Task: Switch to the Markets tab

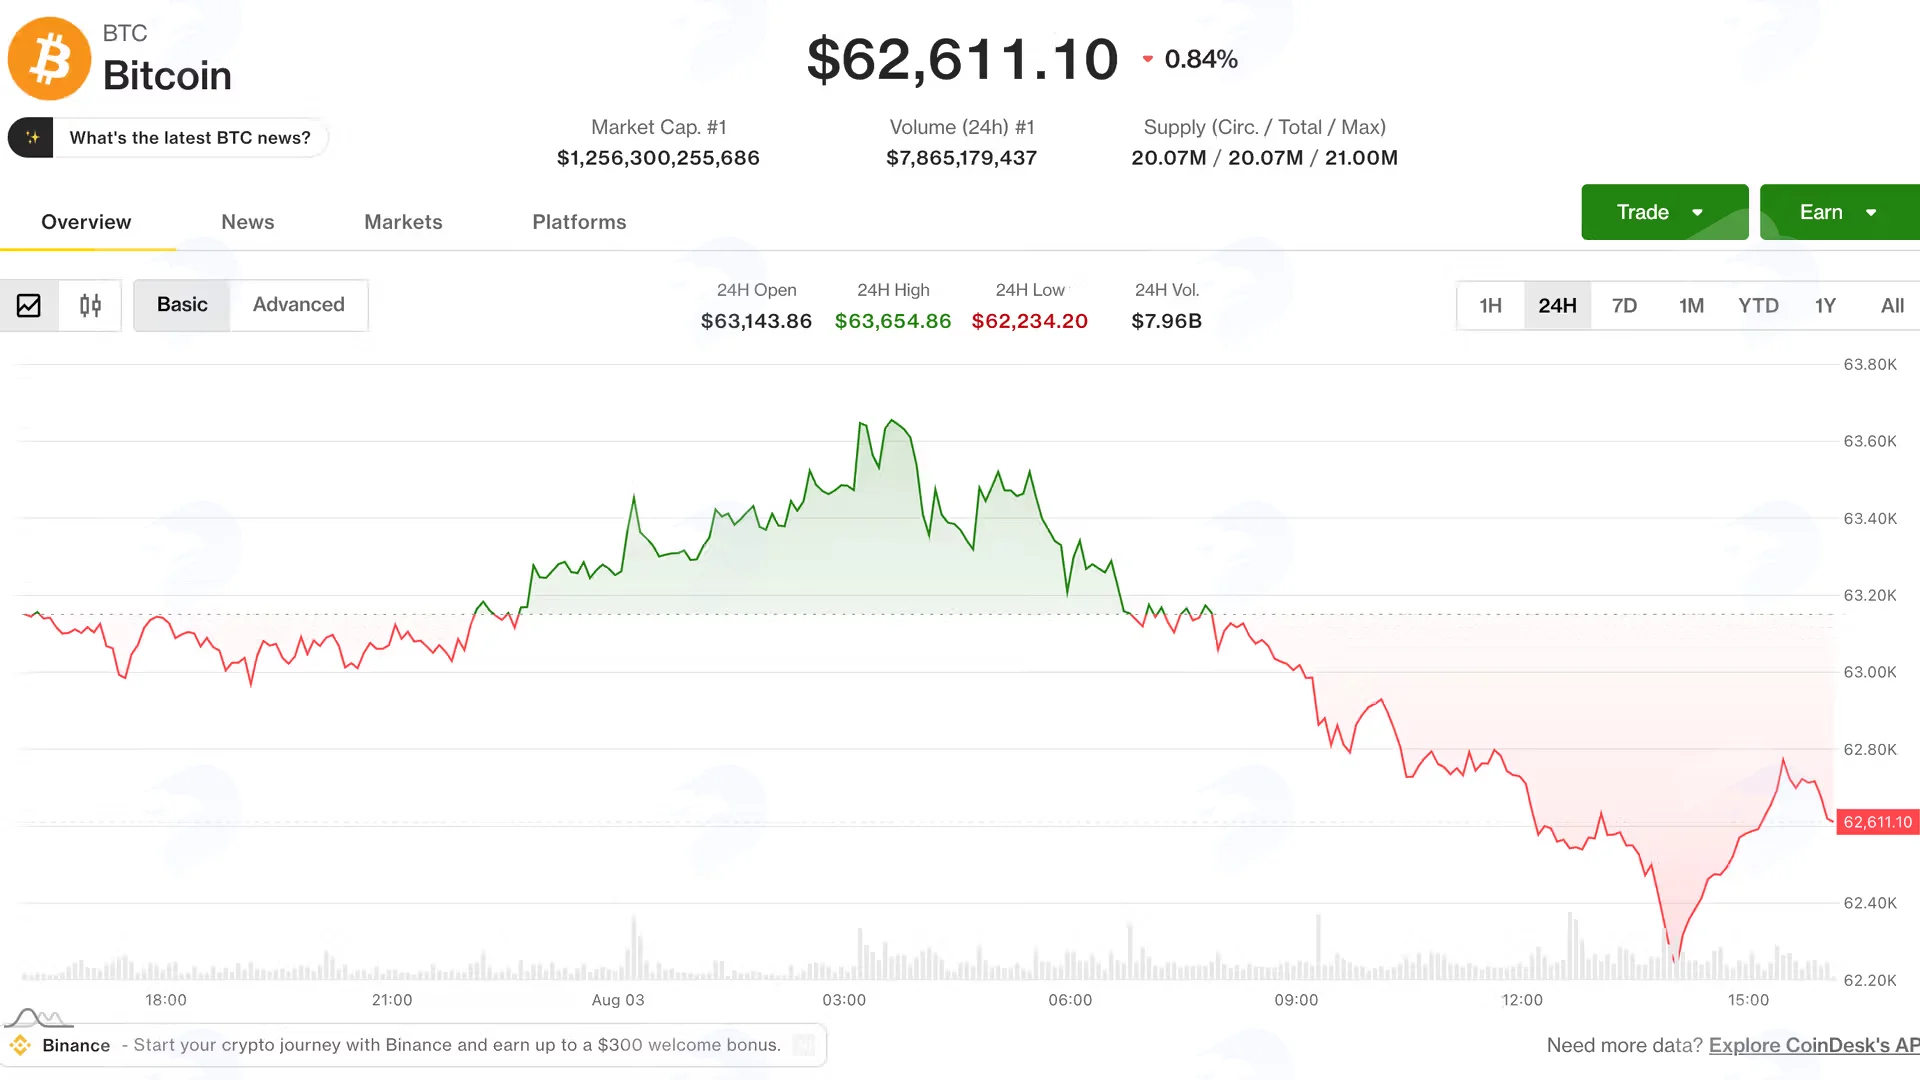Action: coord(403,222)
